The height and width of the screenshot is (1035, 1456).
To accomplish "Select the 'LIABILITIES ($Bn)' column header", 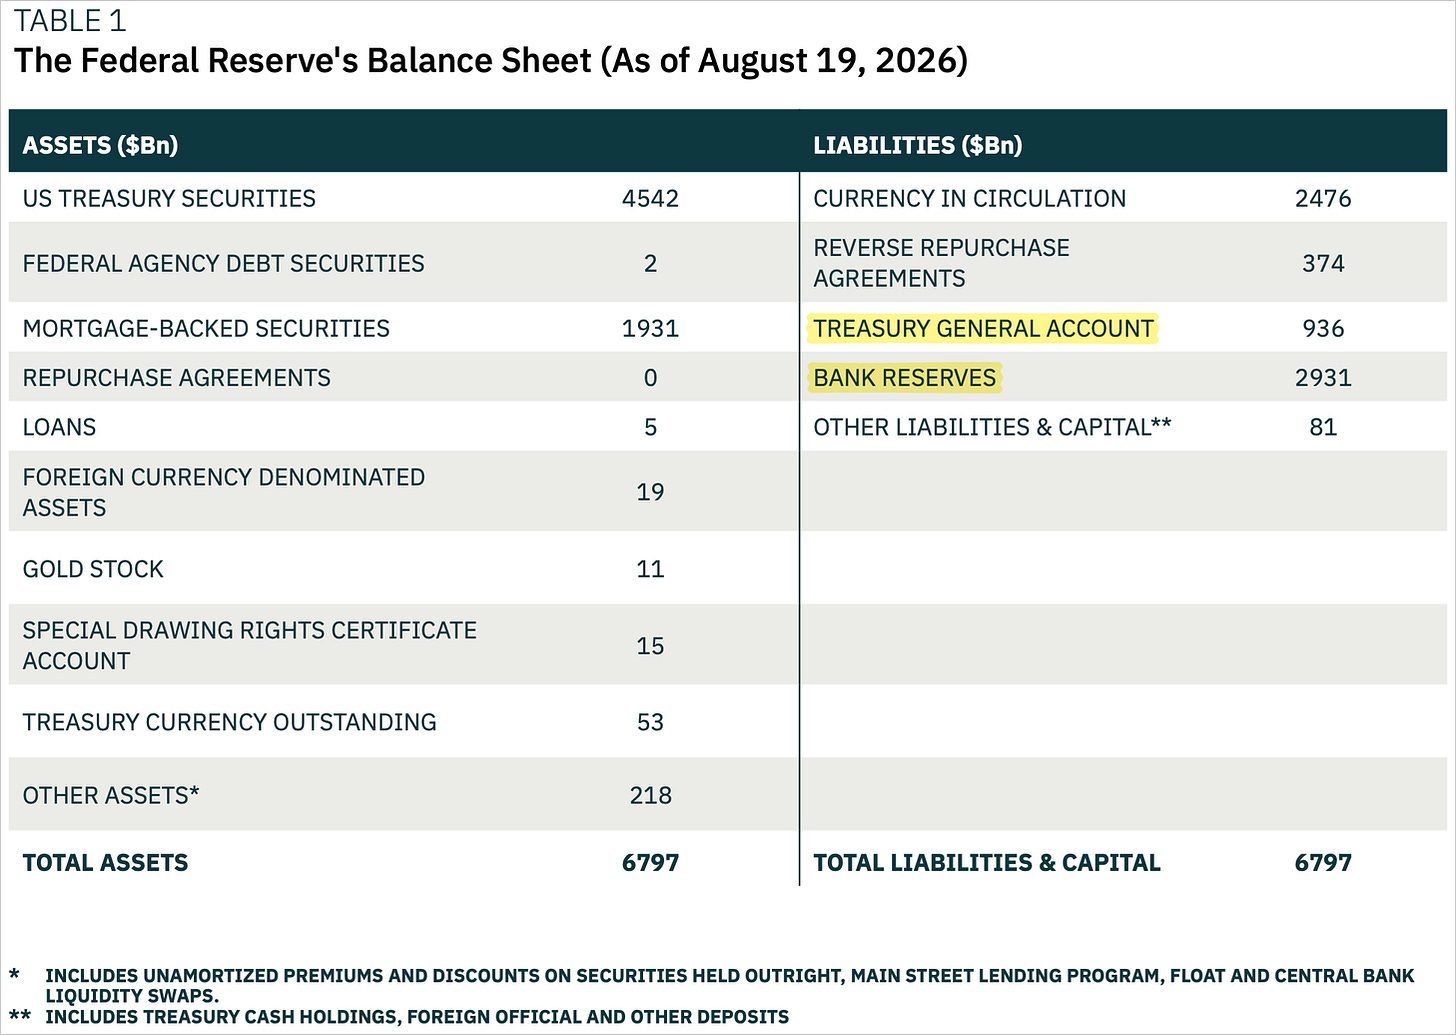I will coord(918,145).
